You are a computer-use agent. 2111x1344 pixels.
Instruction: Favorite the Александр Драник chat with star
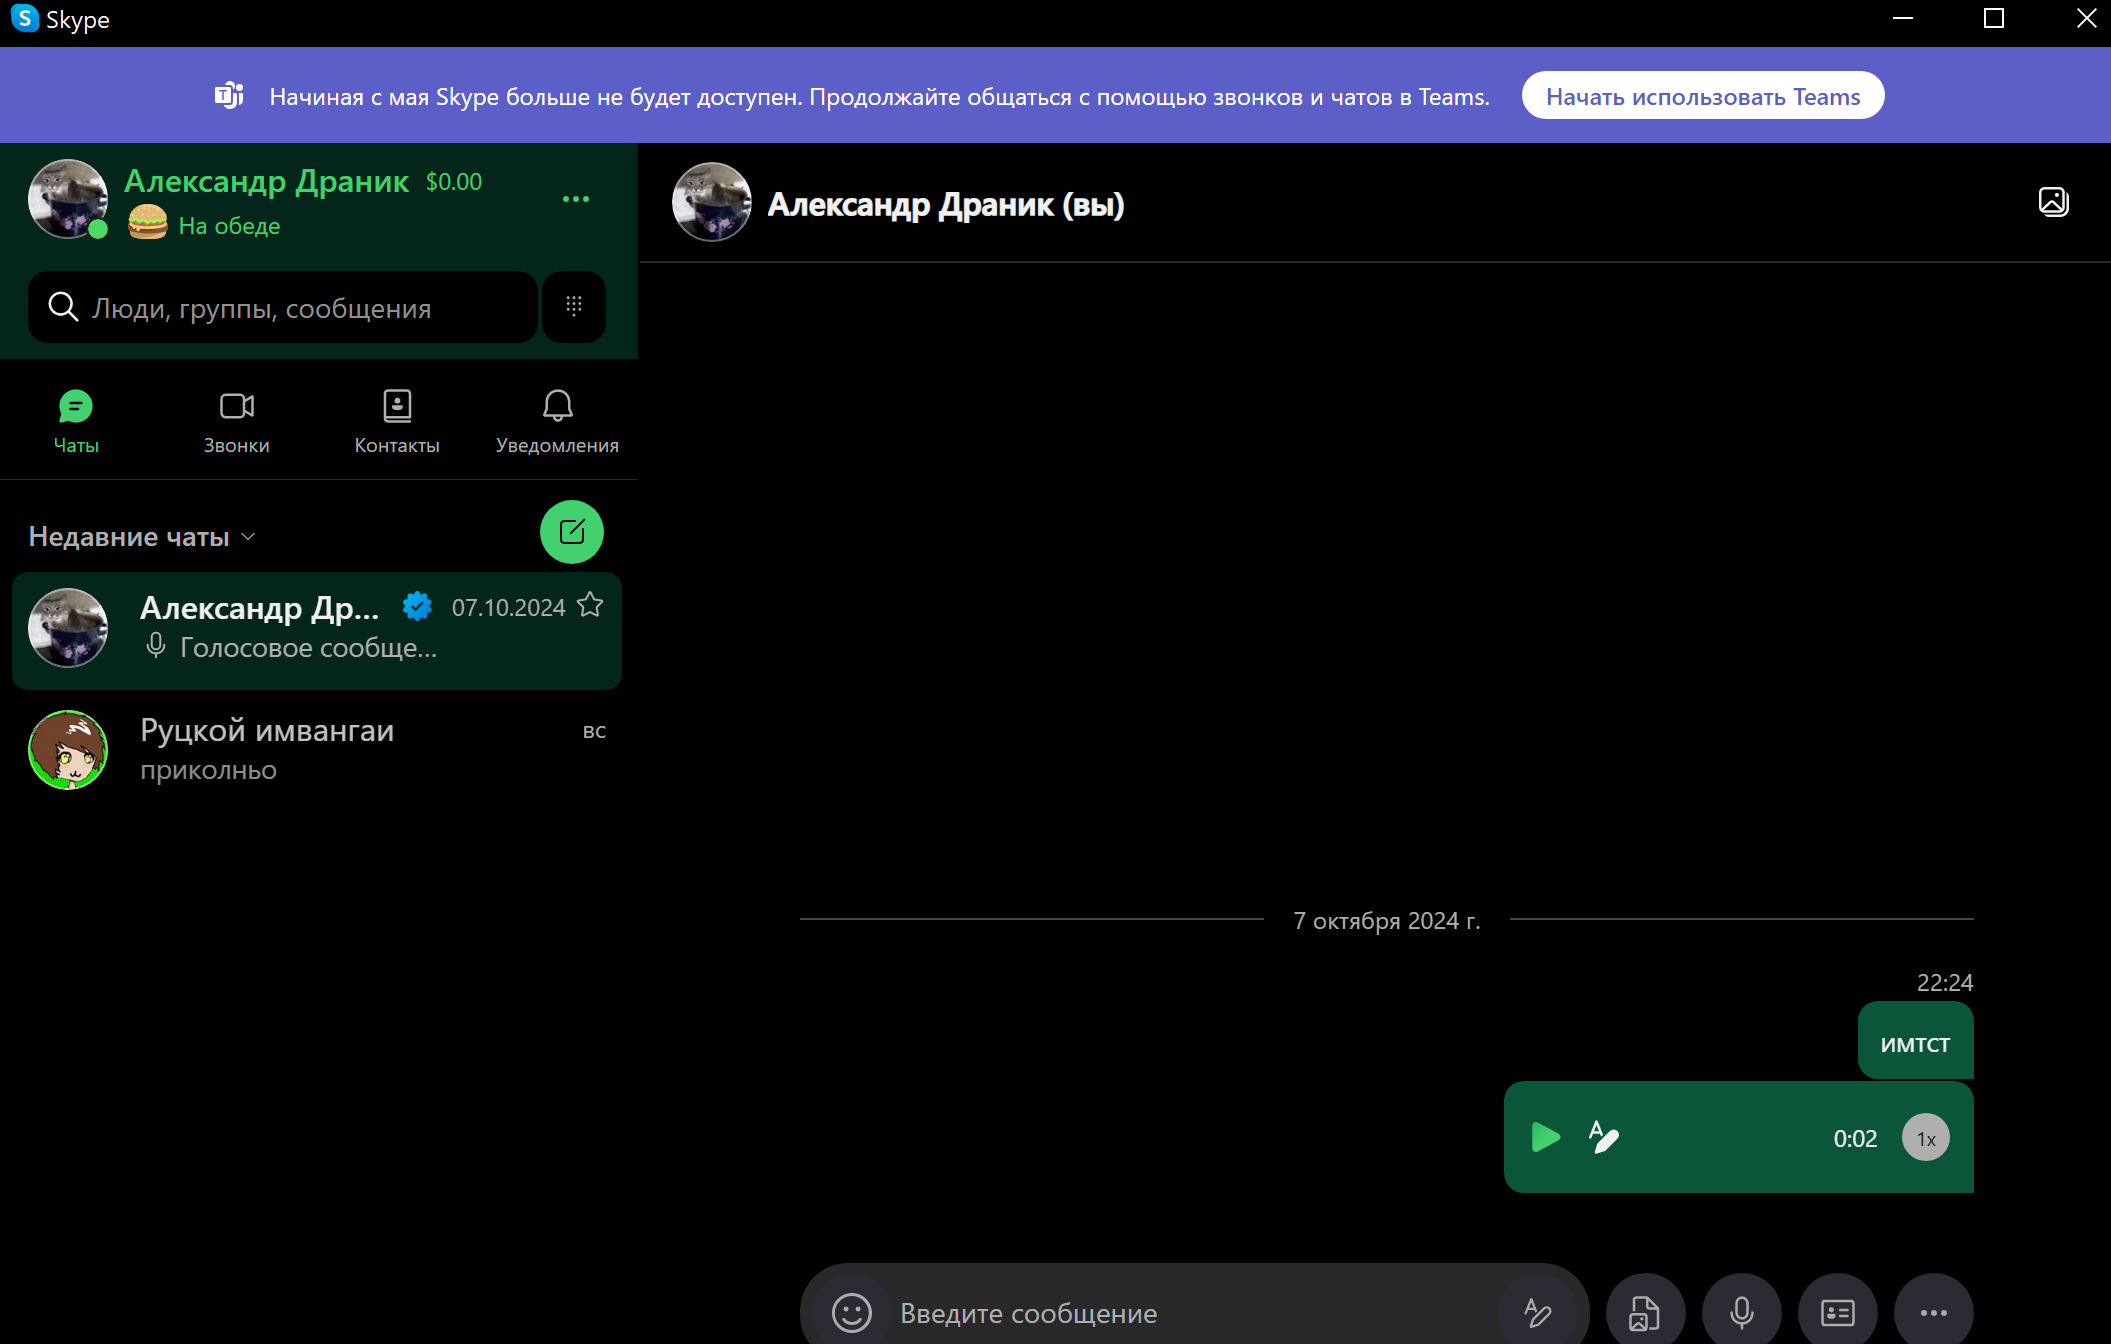click(590, 605)
